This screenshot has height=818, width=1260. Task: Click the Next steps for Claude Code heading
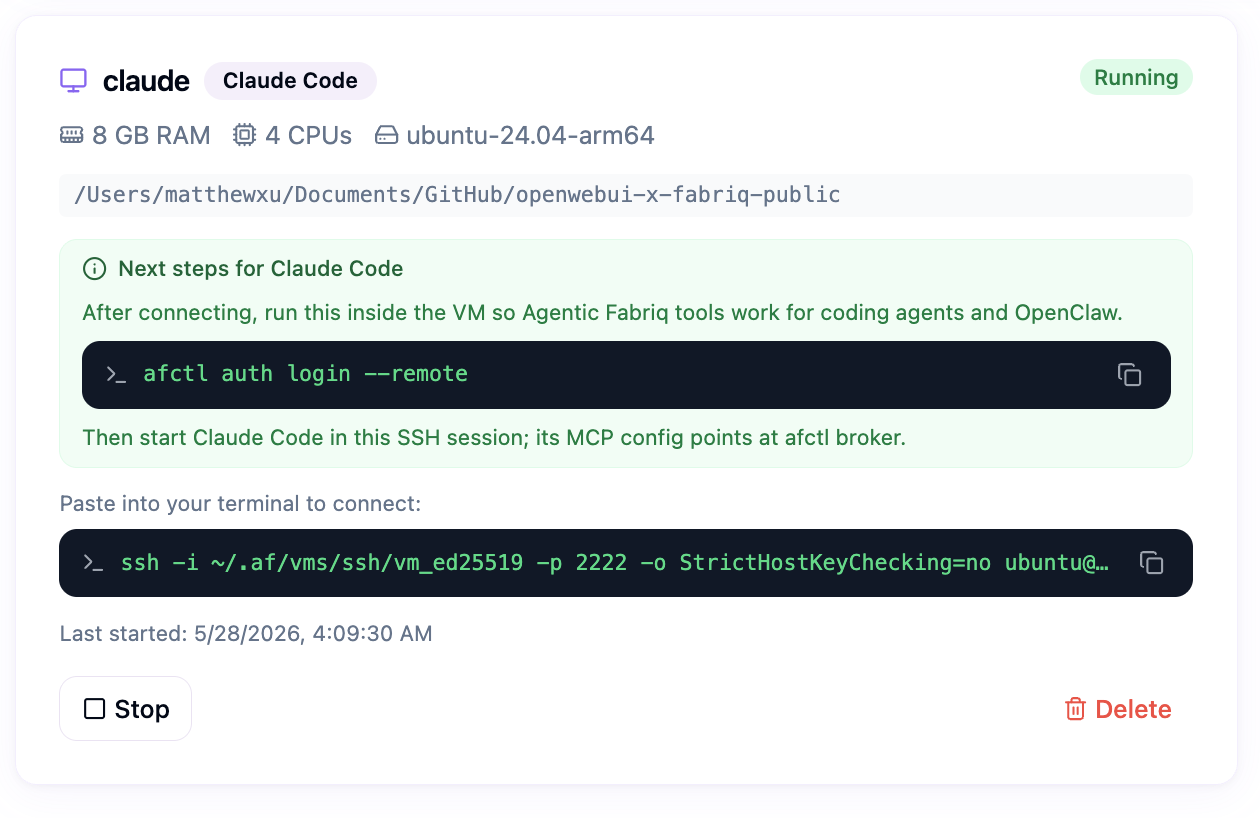pyautogui.click(x=261, y=269)
